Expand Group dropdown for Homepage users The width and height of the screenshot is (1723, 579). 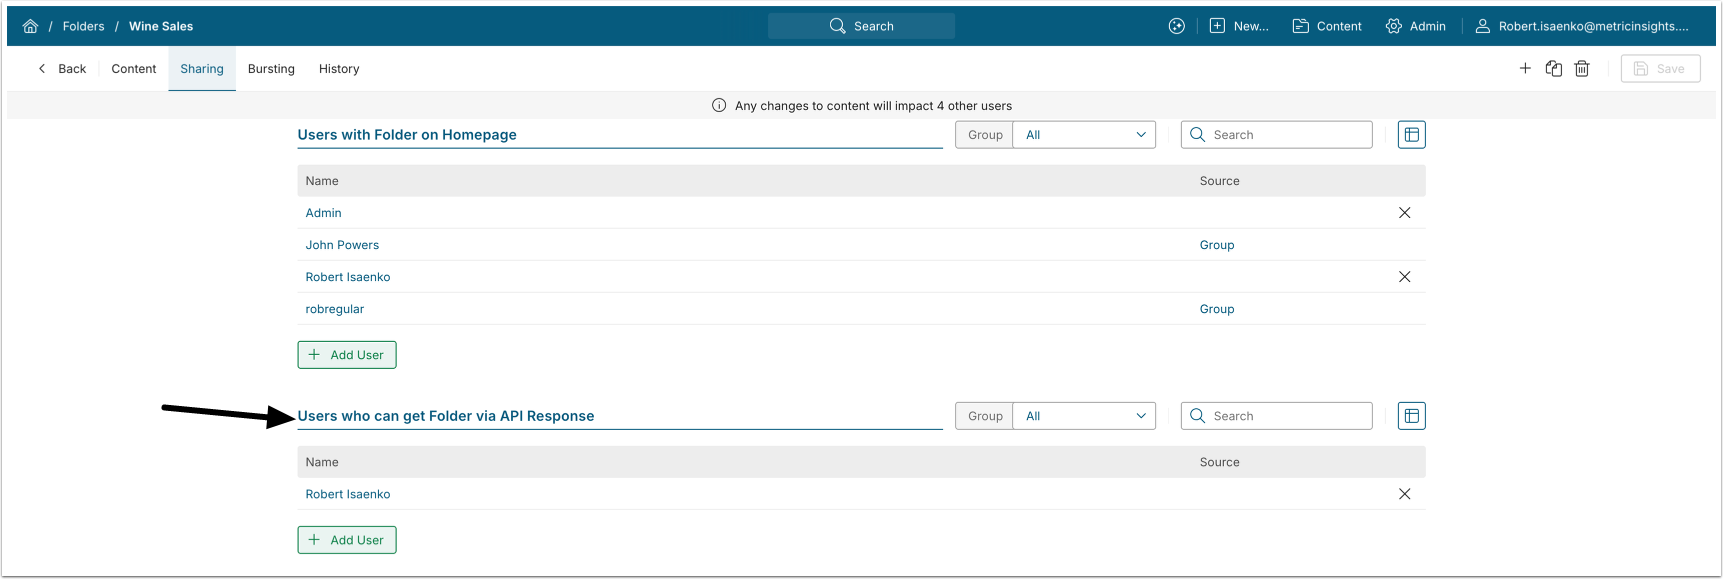click(x=1085, y=135)
